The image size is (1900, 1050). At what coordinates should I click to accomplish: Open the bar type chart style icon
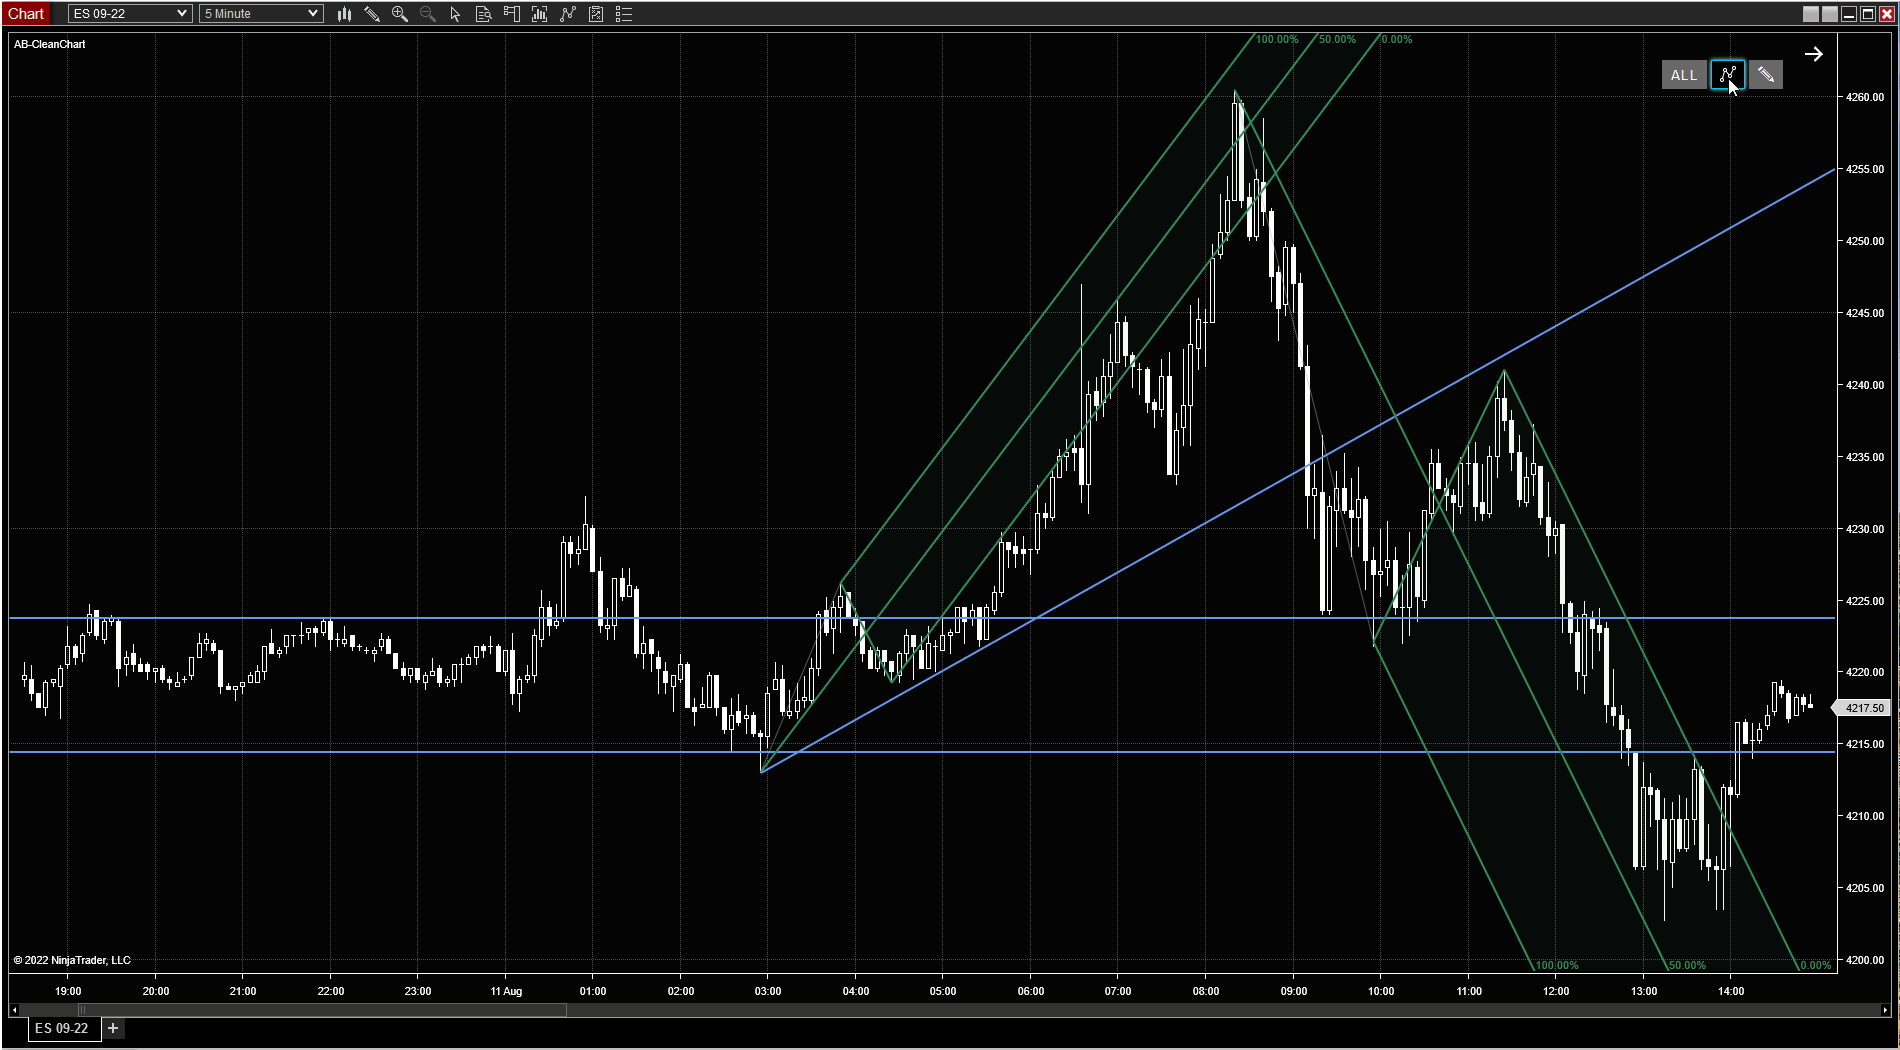[x=344, y=14]
